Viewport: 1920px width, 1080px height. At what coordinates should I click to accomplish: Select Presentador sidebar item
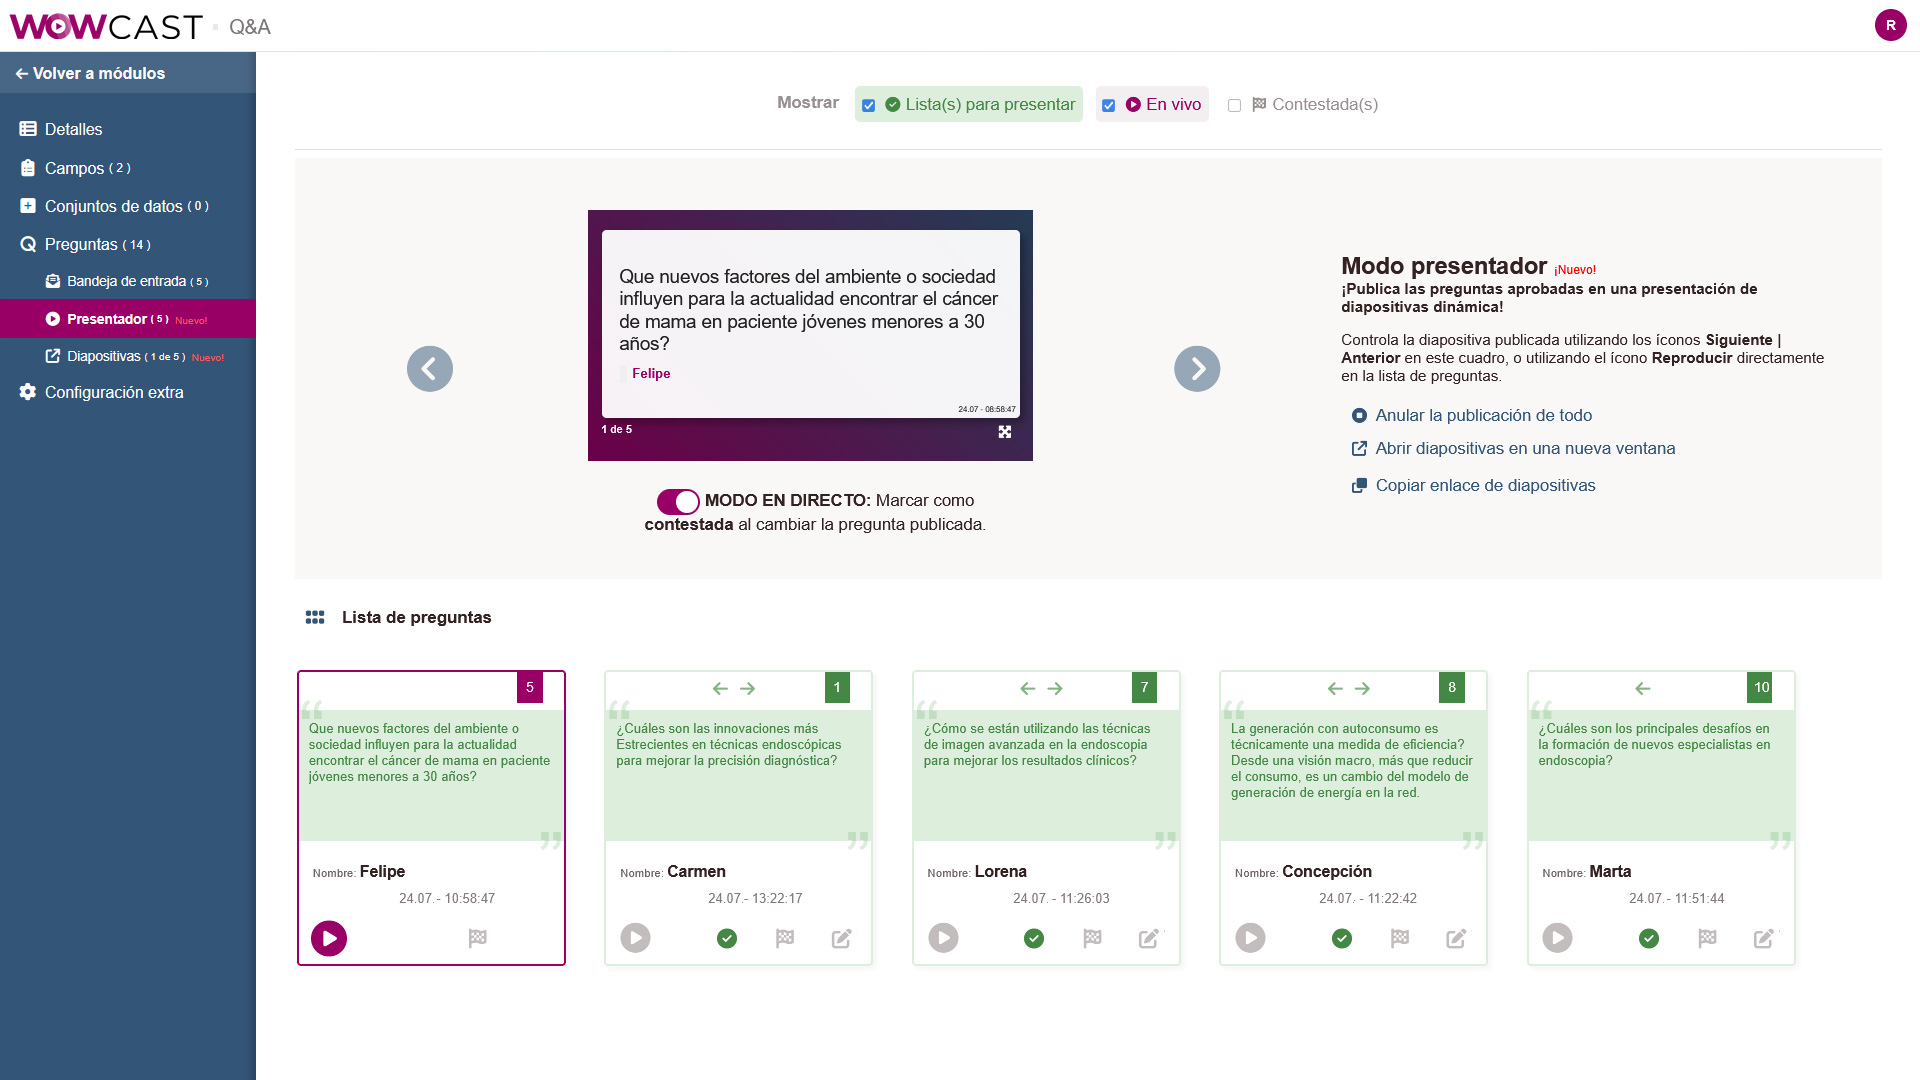coord(128,319)
